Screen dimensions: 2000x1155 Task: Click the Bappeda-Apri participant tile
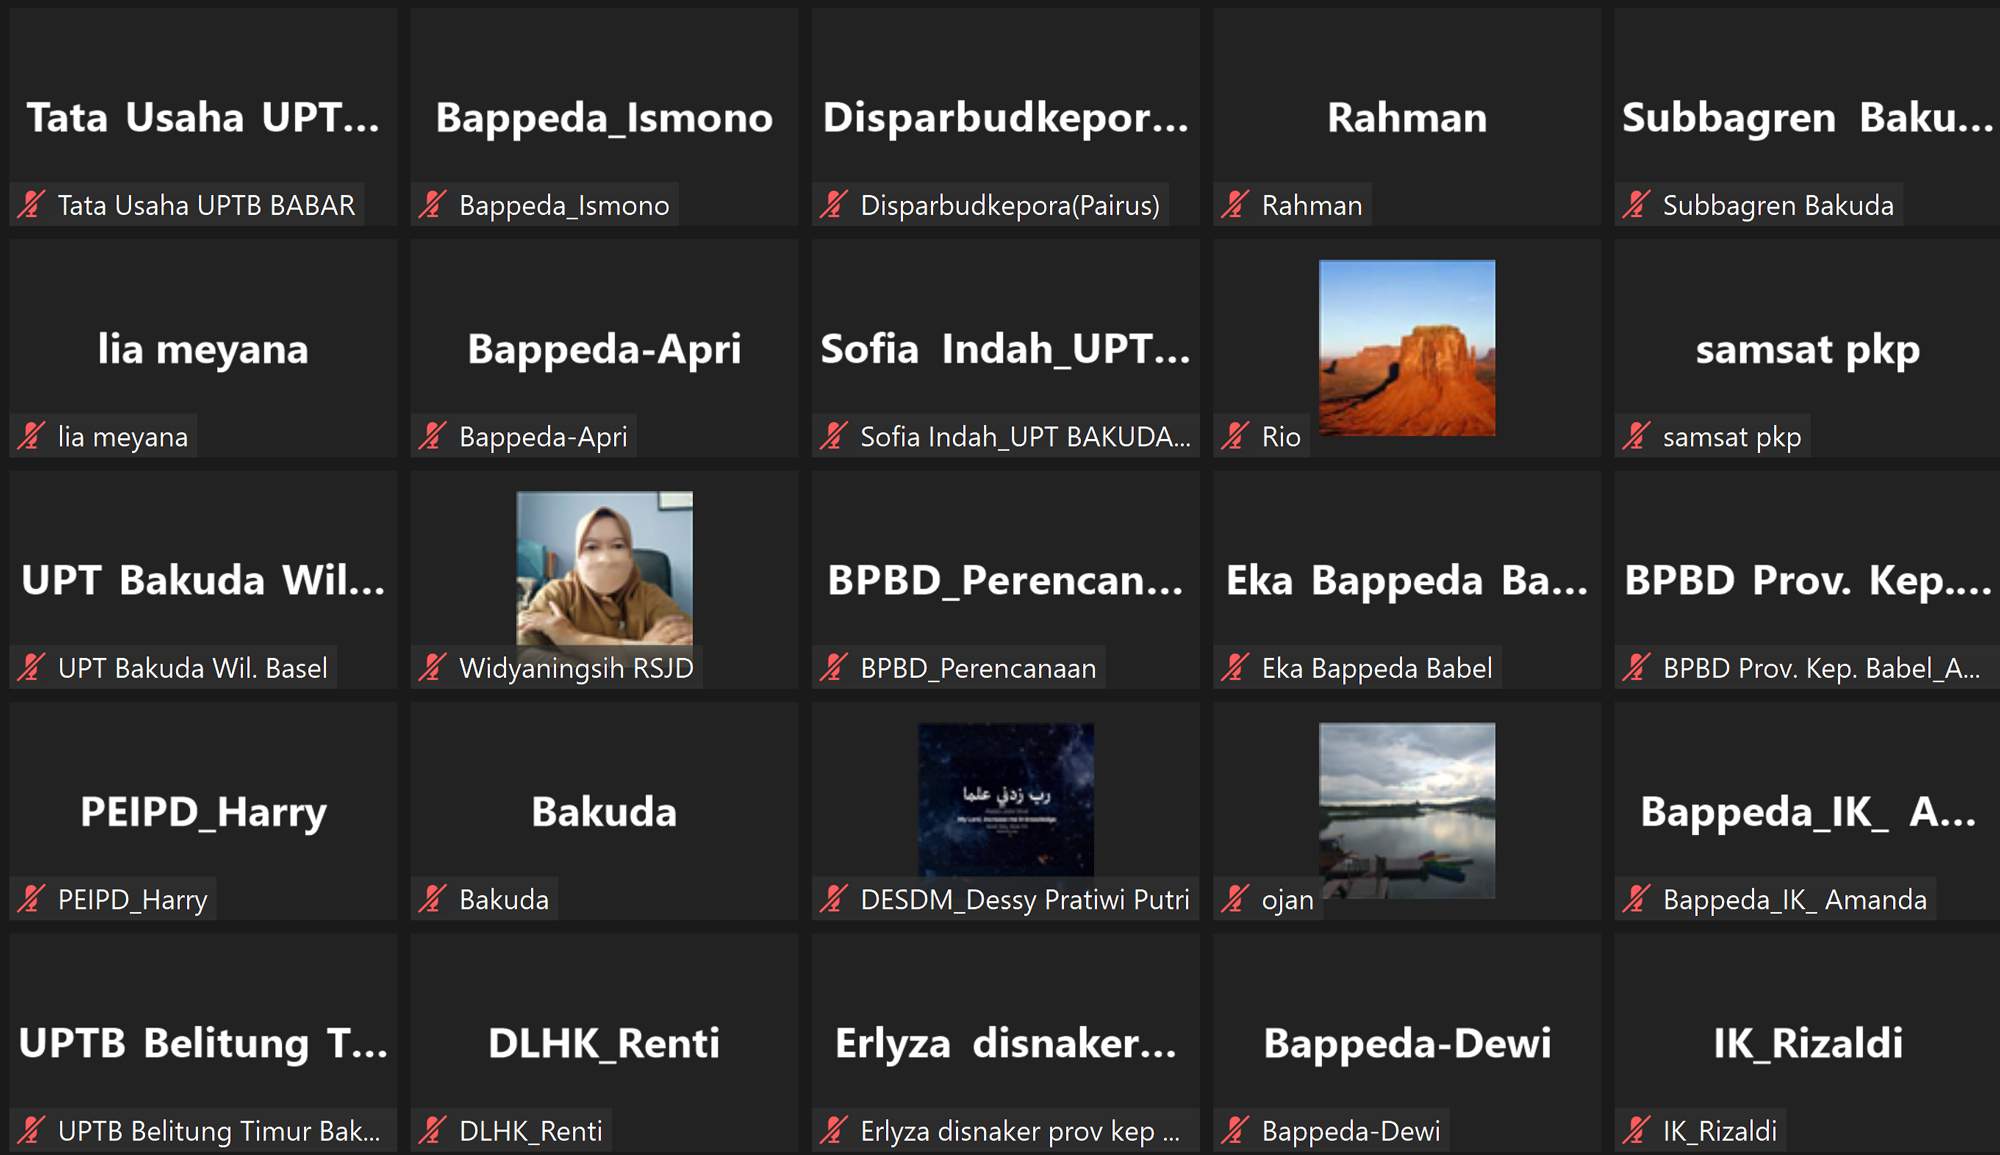click(604, 348)
